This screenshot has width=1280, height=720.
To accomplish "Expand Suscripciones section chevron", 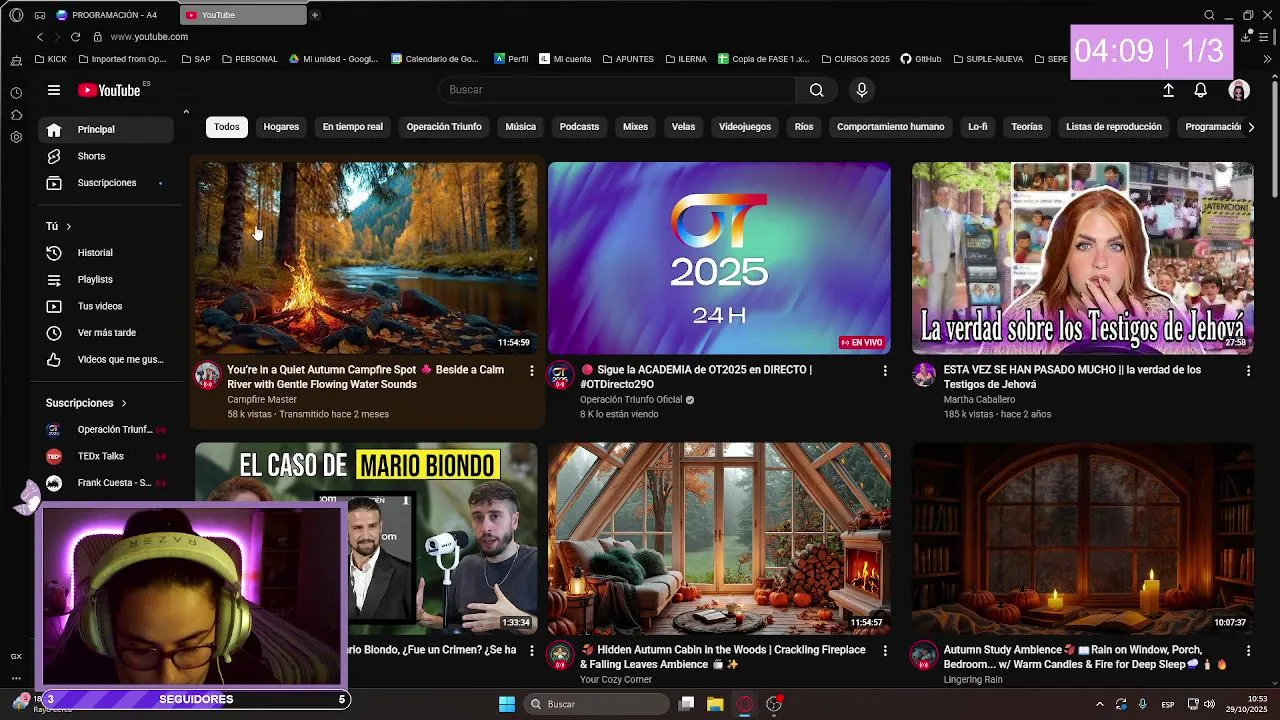I will [124, 403].
